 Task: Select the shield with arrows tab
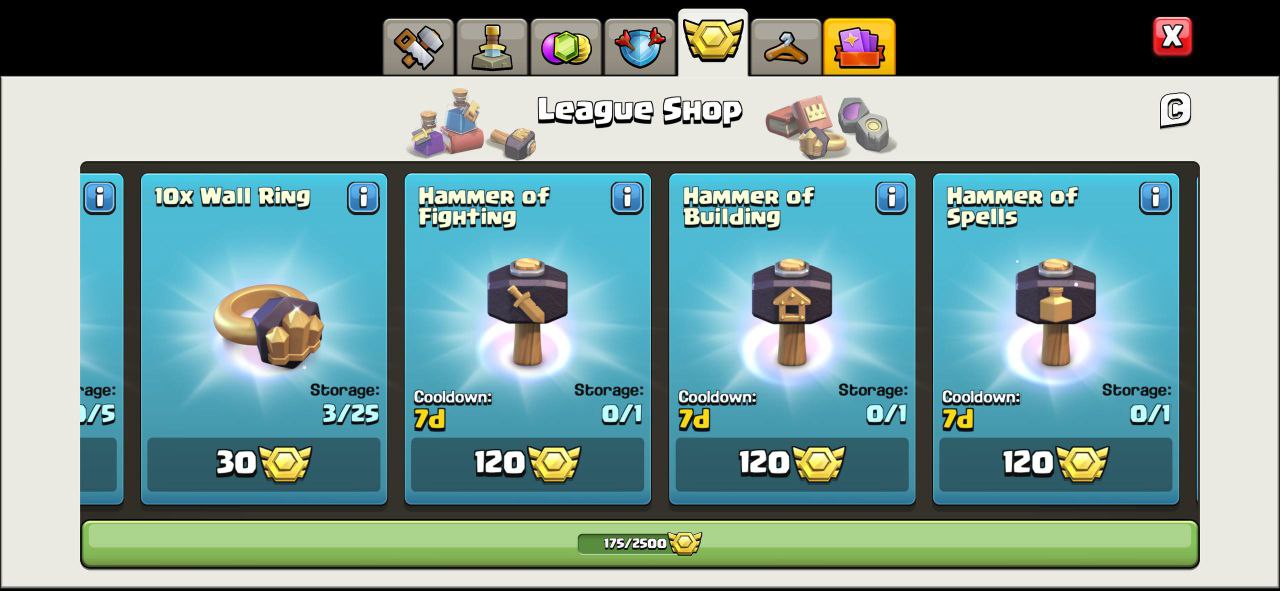(640, 47)
